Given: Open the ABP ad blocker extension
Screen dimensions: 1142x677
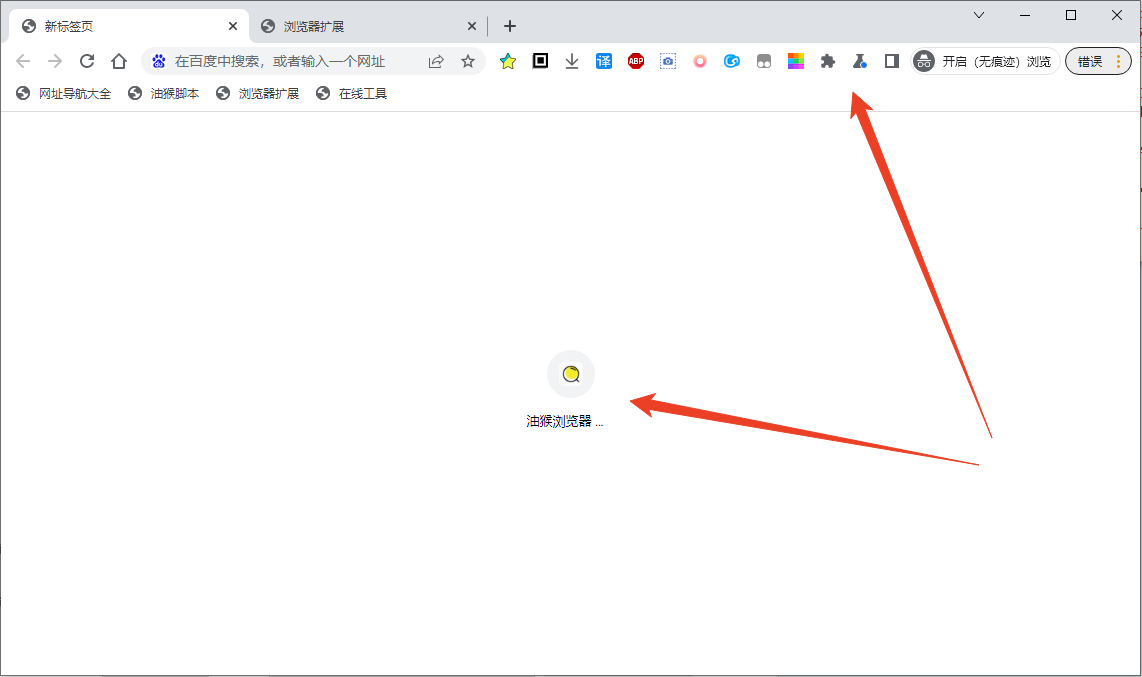Looking at the screenshot, I should click(635, 61).
